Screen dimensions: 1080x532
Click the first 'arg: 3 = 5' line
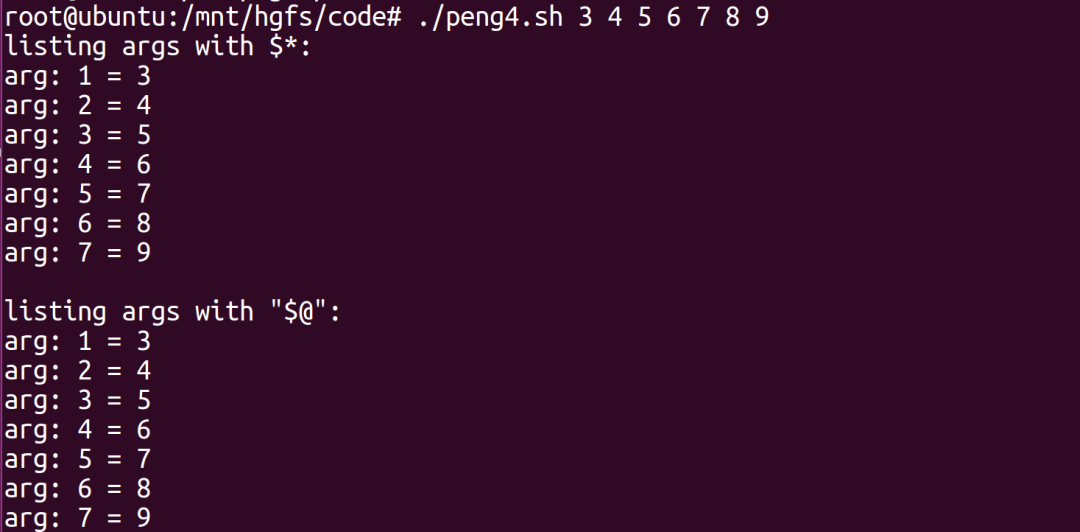[x=77, y=135]
